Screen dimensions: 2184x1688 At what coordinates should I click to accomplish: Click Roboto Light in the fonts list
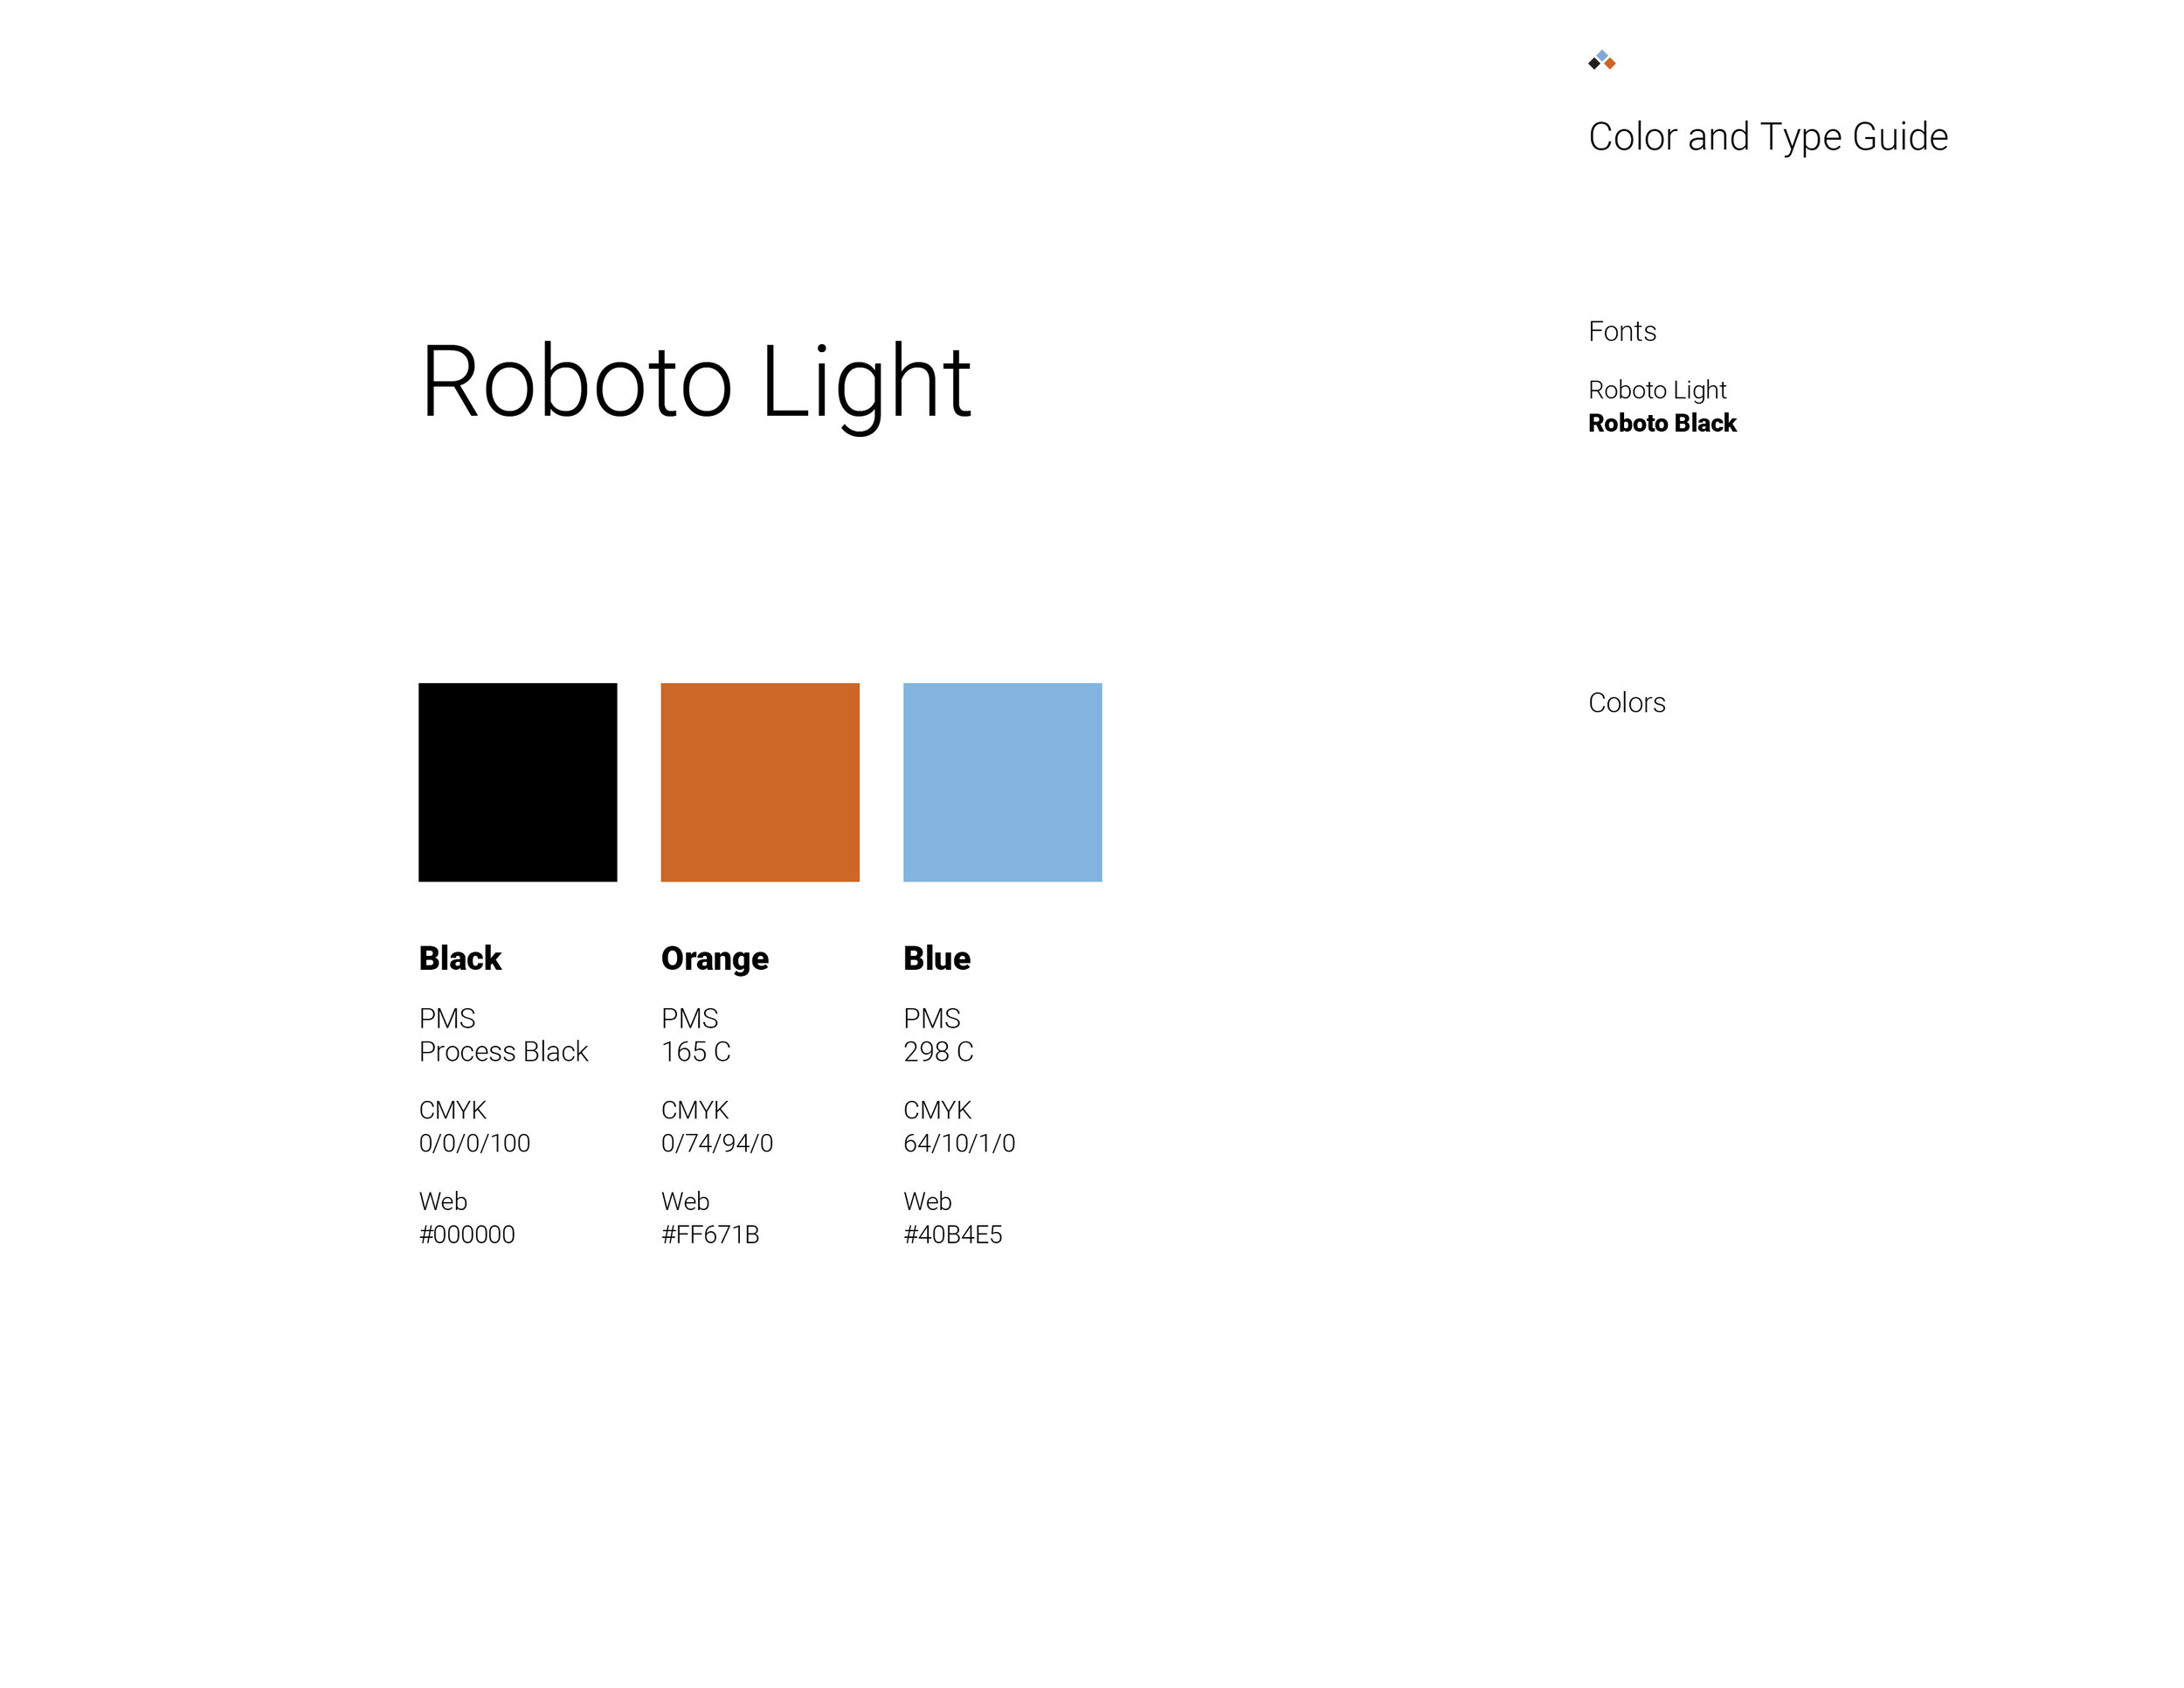[1657, 390]
